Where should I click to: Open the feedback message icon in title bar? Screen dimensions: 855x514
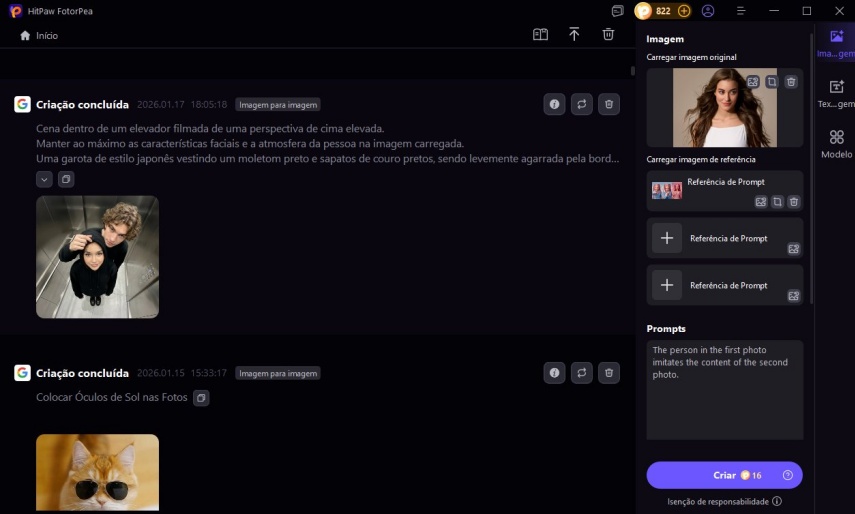point(617,11)
